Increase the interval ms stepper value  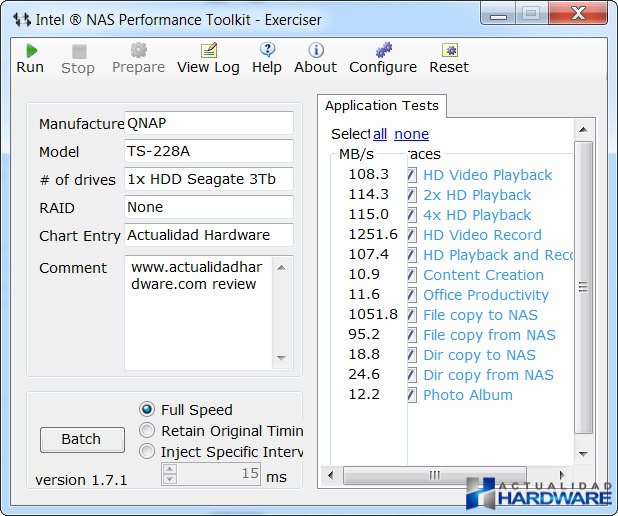(170, 470)
